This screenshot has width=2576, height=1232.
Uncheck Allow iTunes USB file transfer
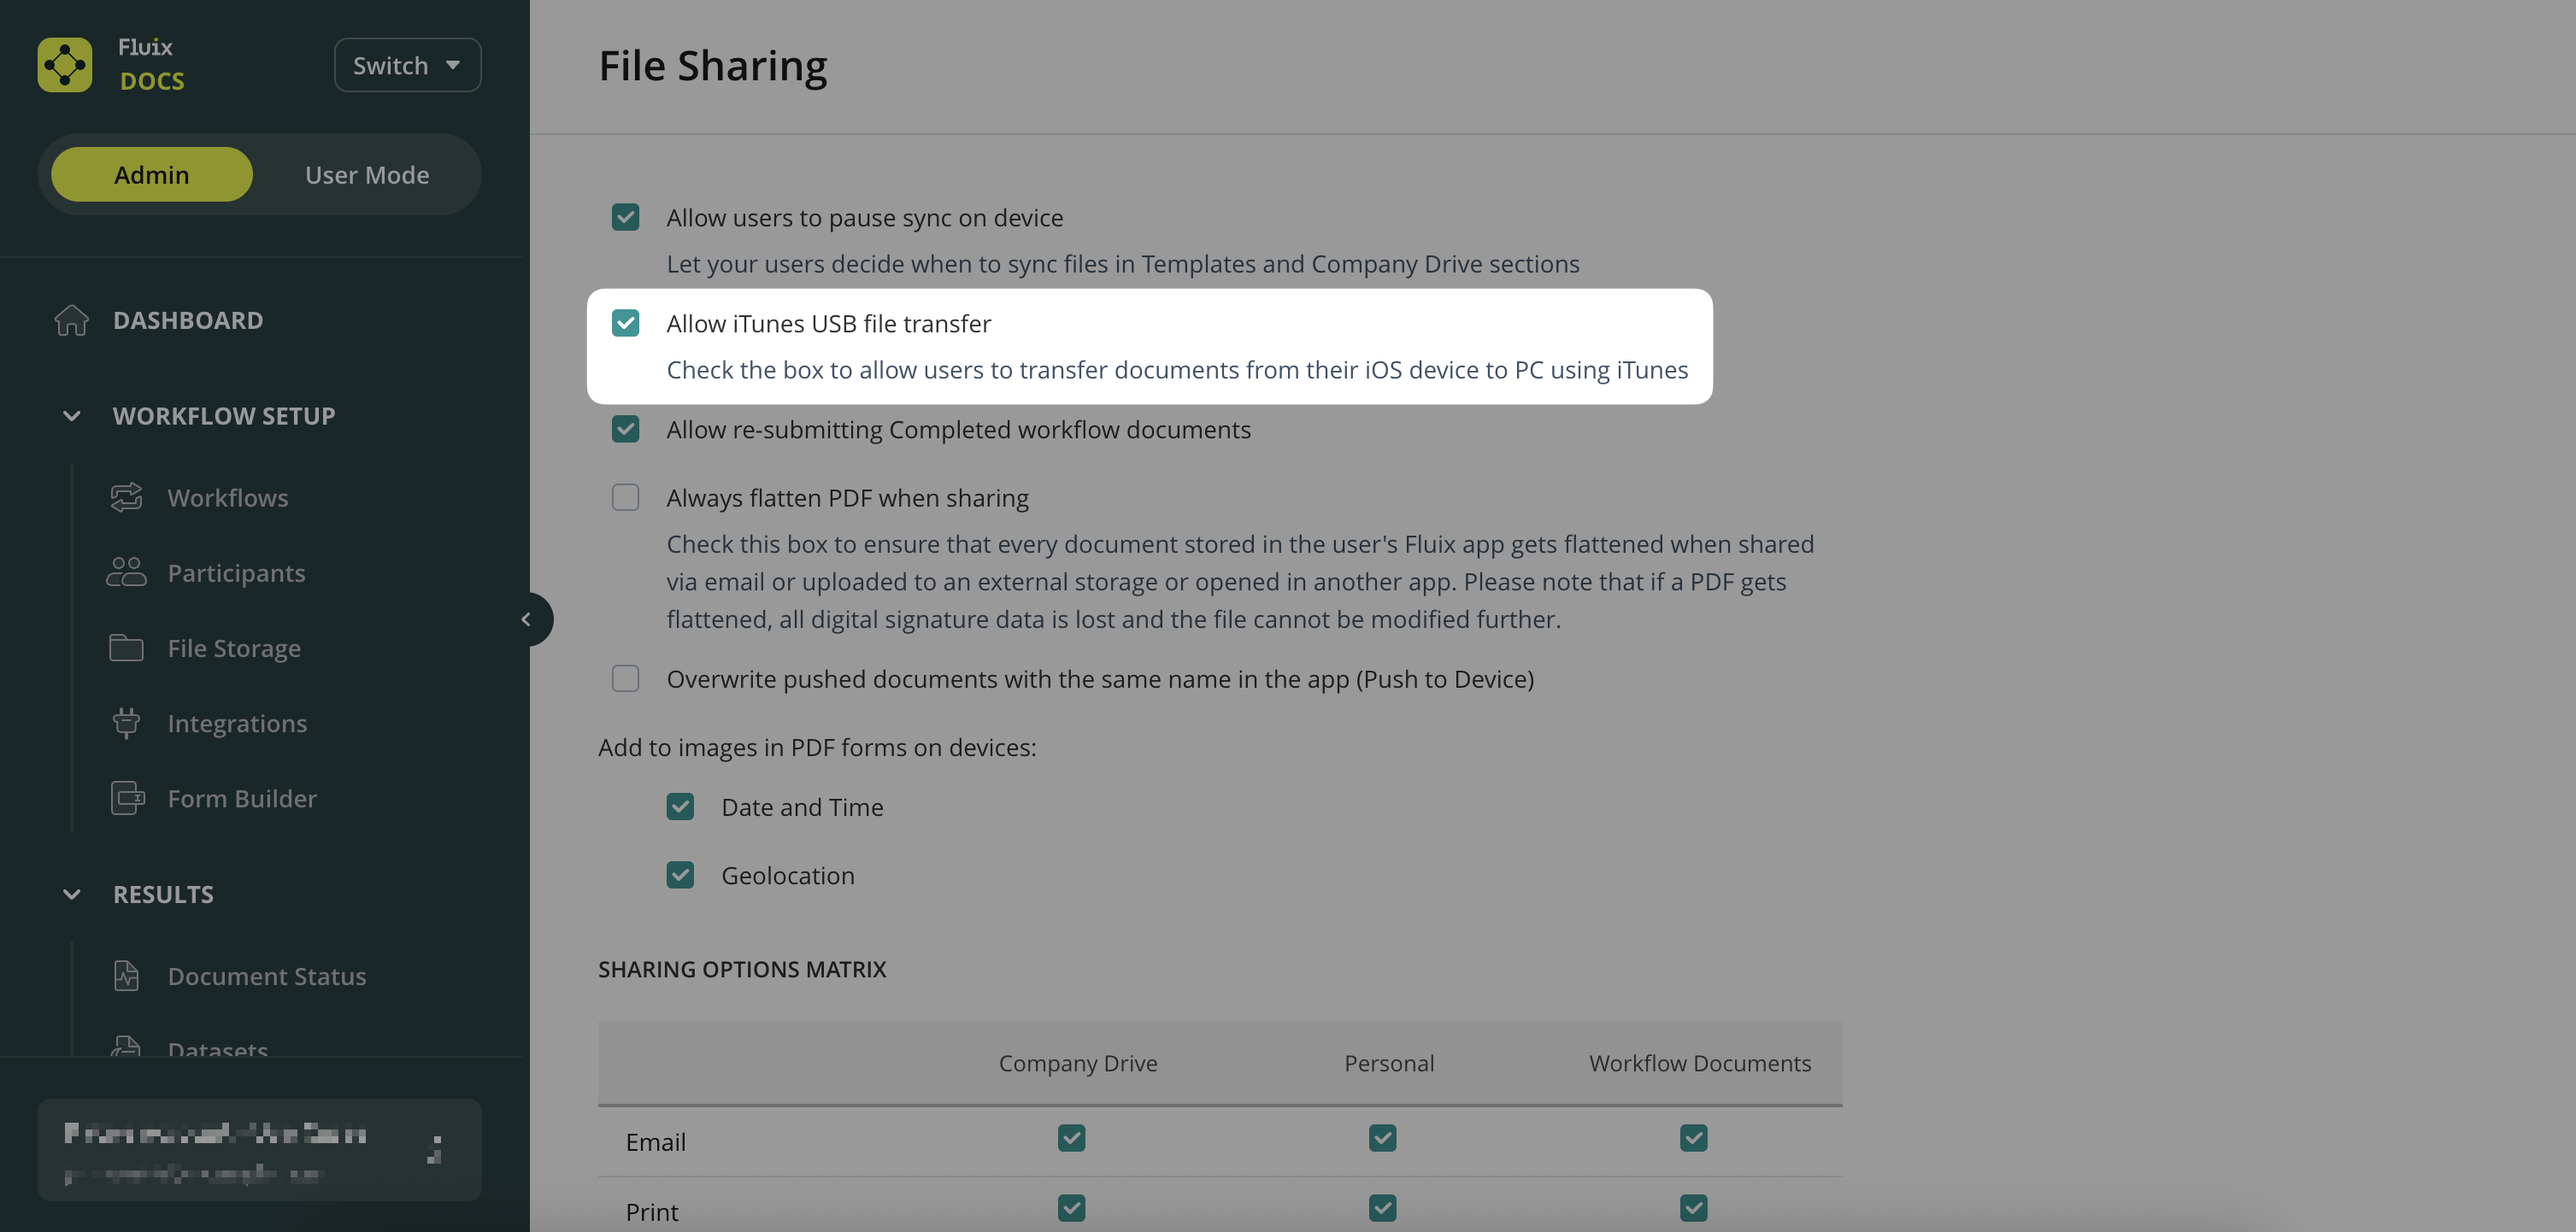(626, 323)
